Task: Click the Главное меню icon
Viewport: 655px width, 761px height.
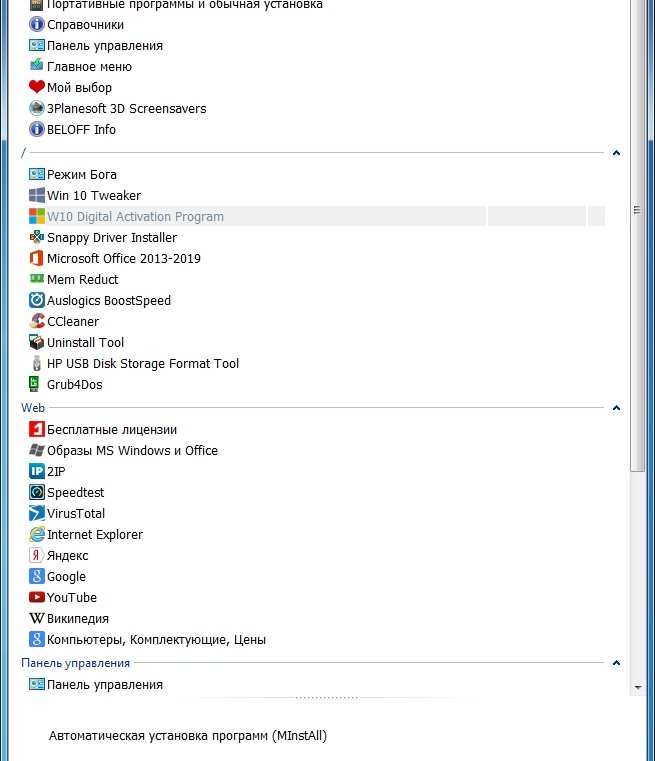Action: click(x=36, y=65)
